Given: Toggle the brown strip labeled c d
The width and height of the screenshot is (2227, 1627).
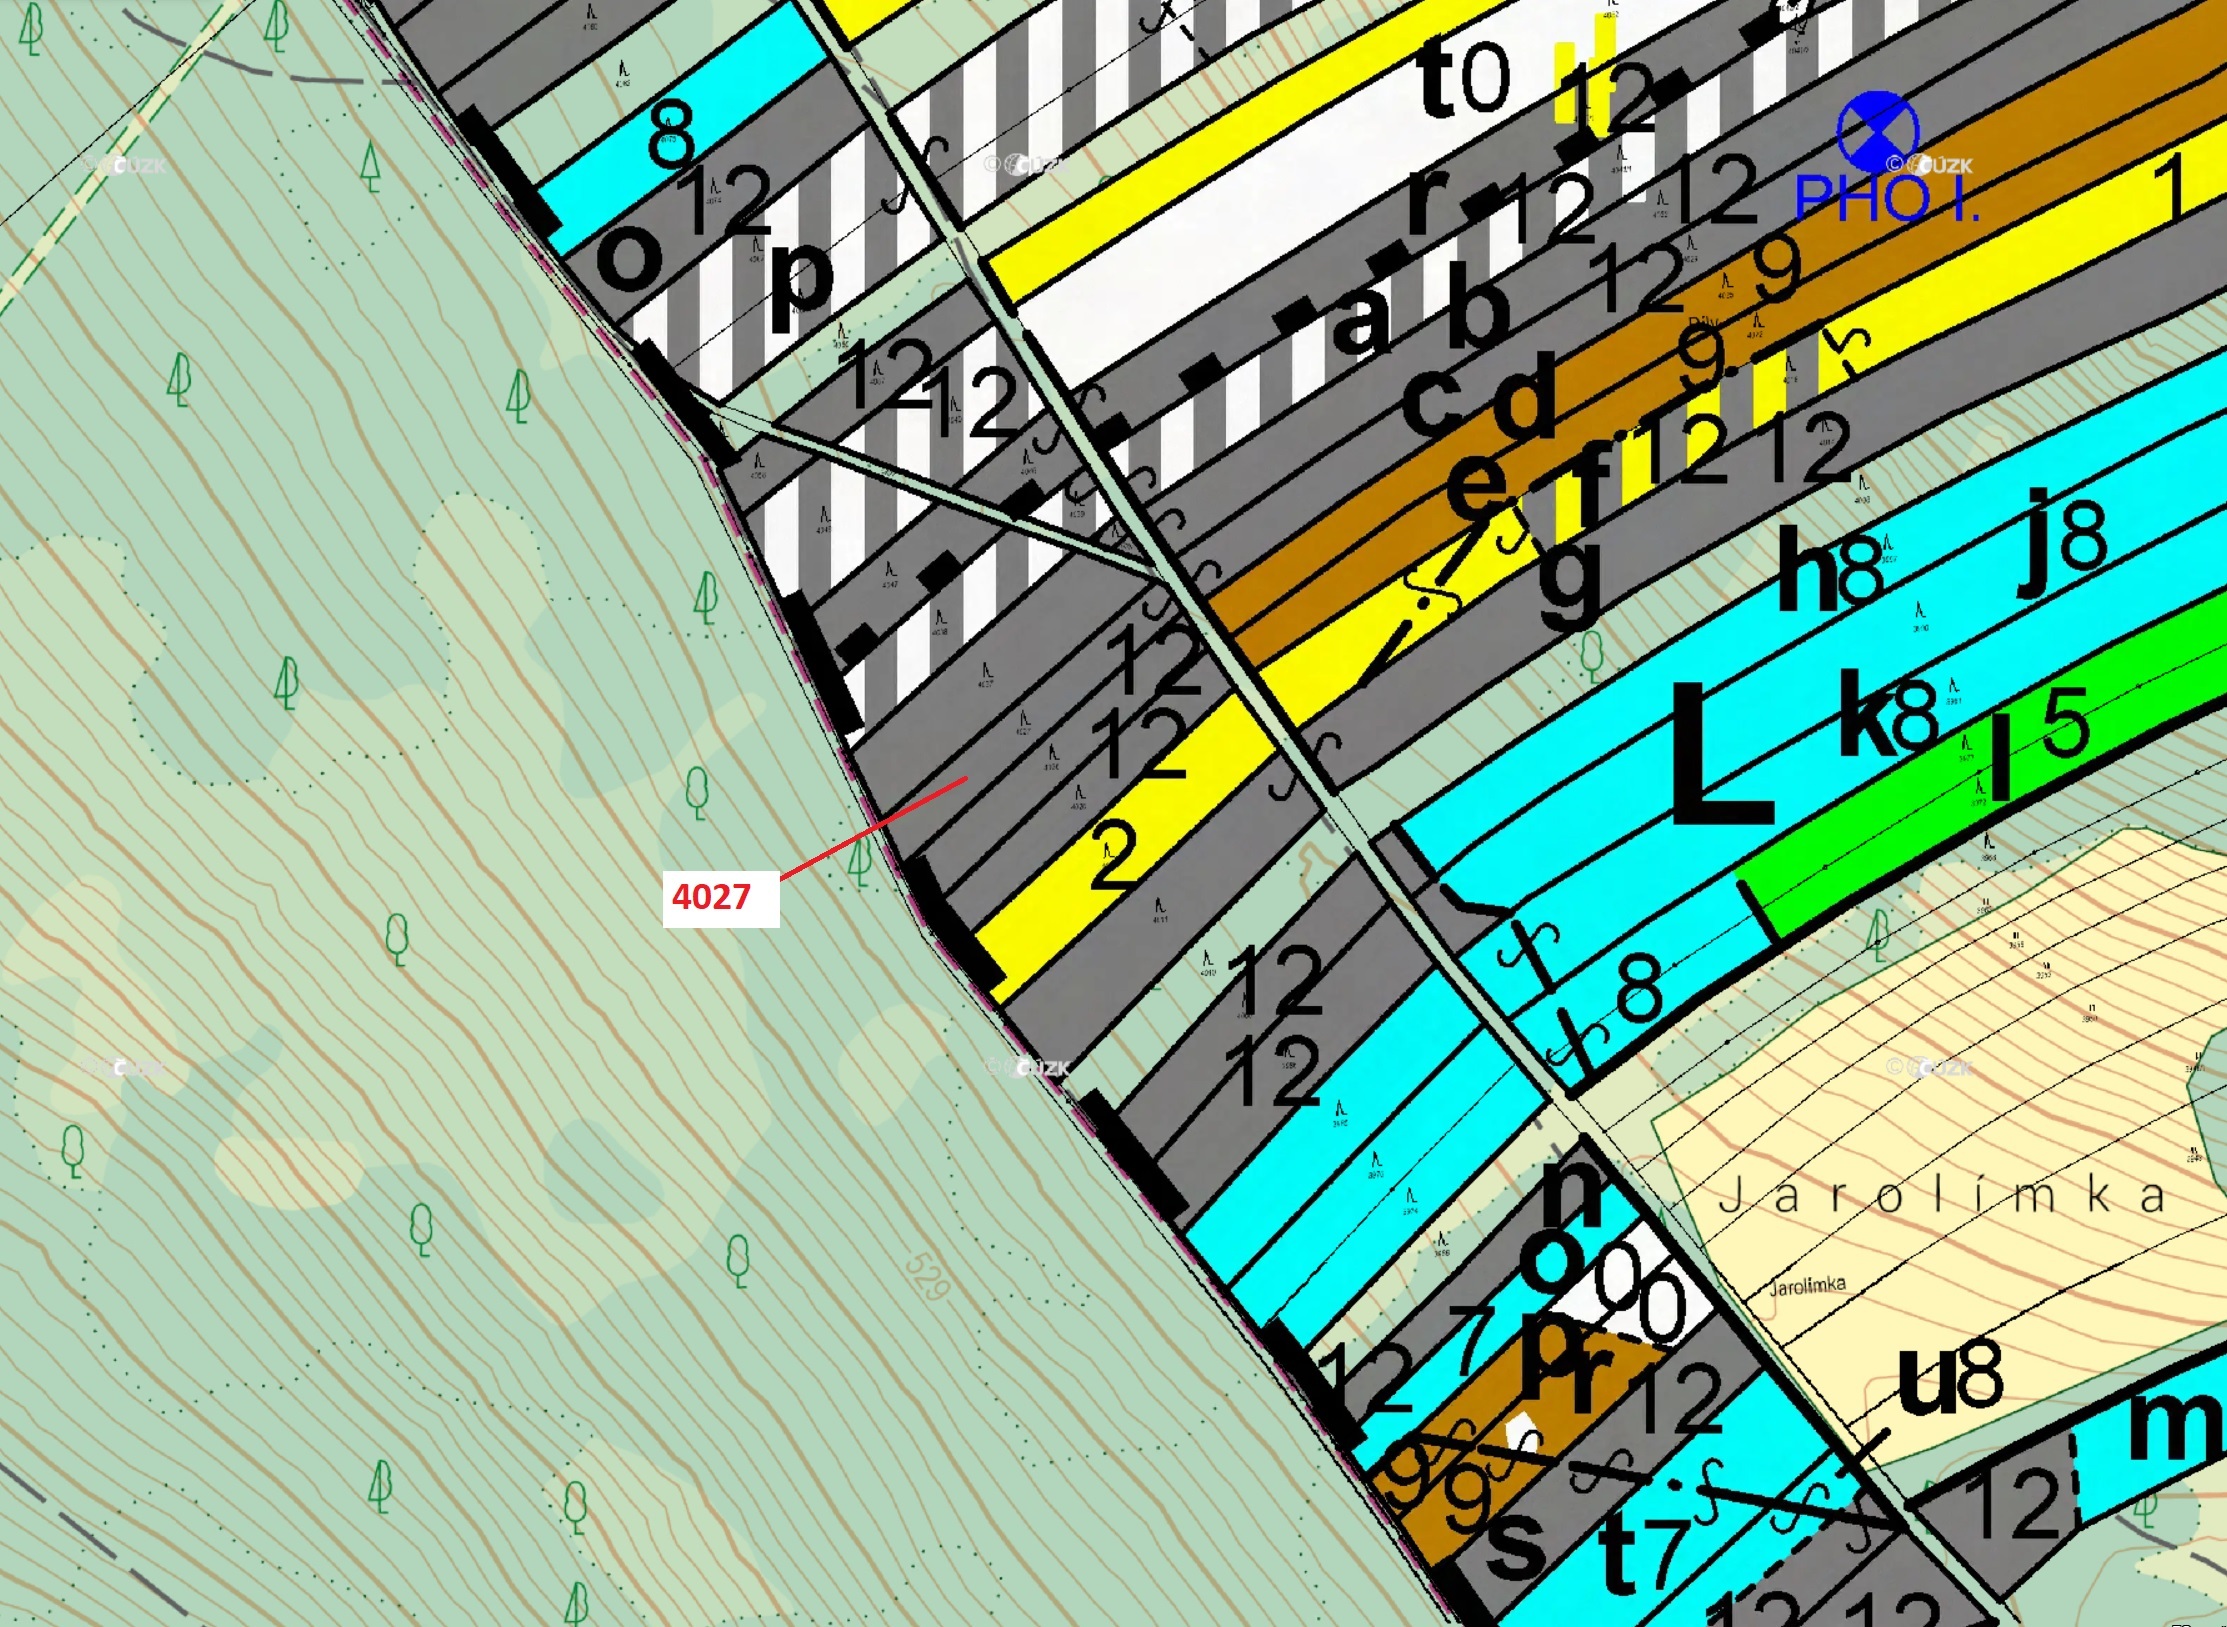Looking at the screenshot, I should (1480, 400).
